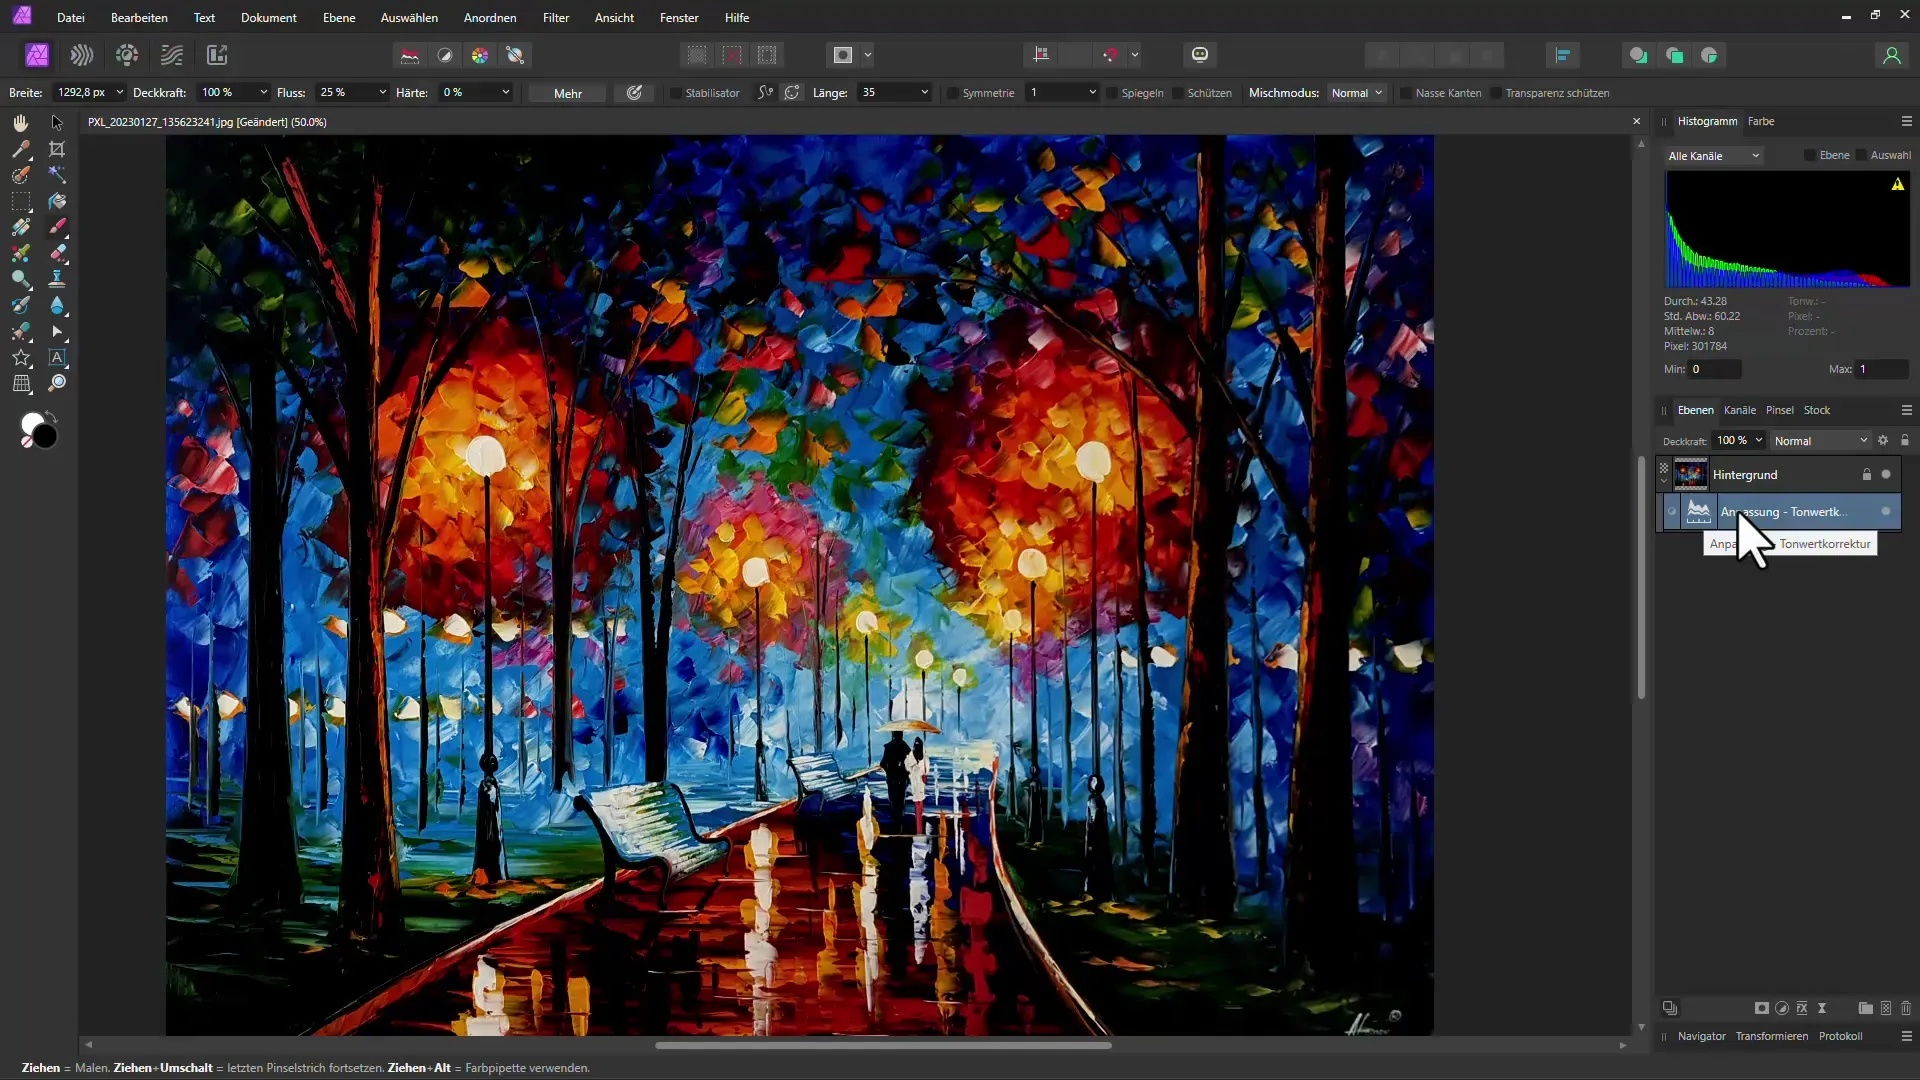Open the layer blend mode Normal dropdown
This screenshot has width=1920, height=1080.
pos(1821,441)
